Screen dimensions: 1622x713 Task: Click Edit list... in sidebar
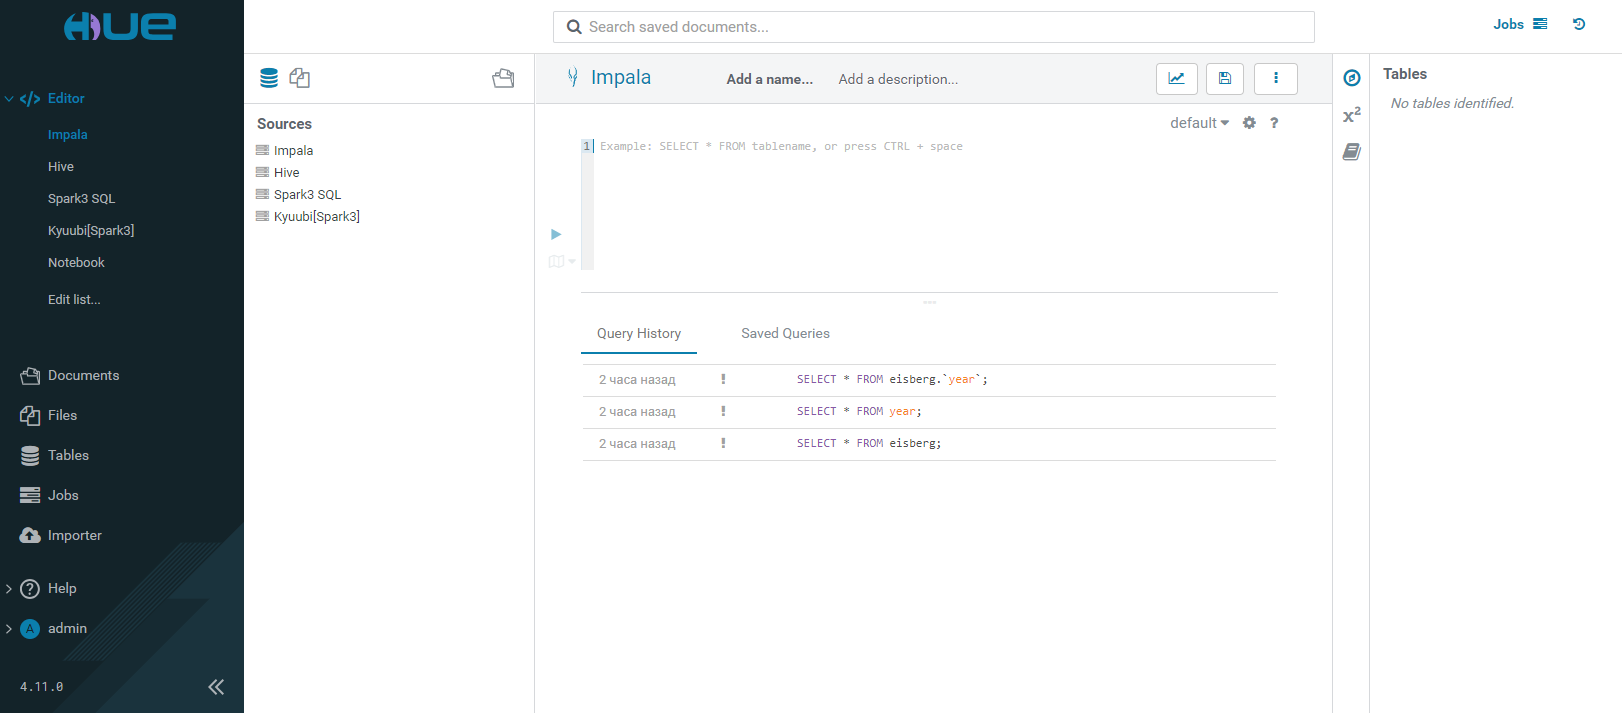pos(74,300)
